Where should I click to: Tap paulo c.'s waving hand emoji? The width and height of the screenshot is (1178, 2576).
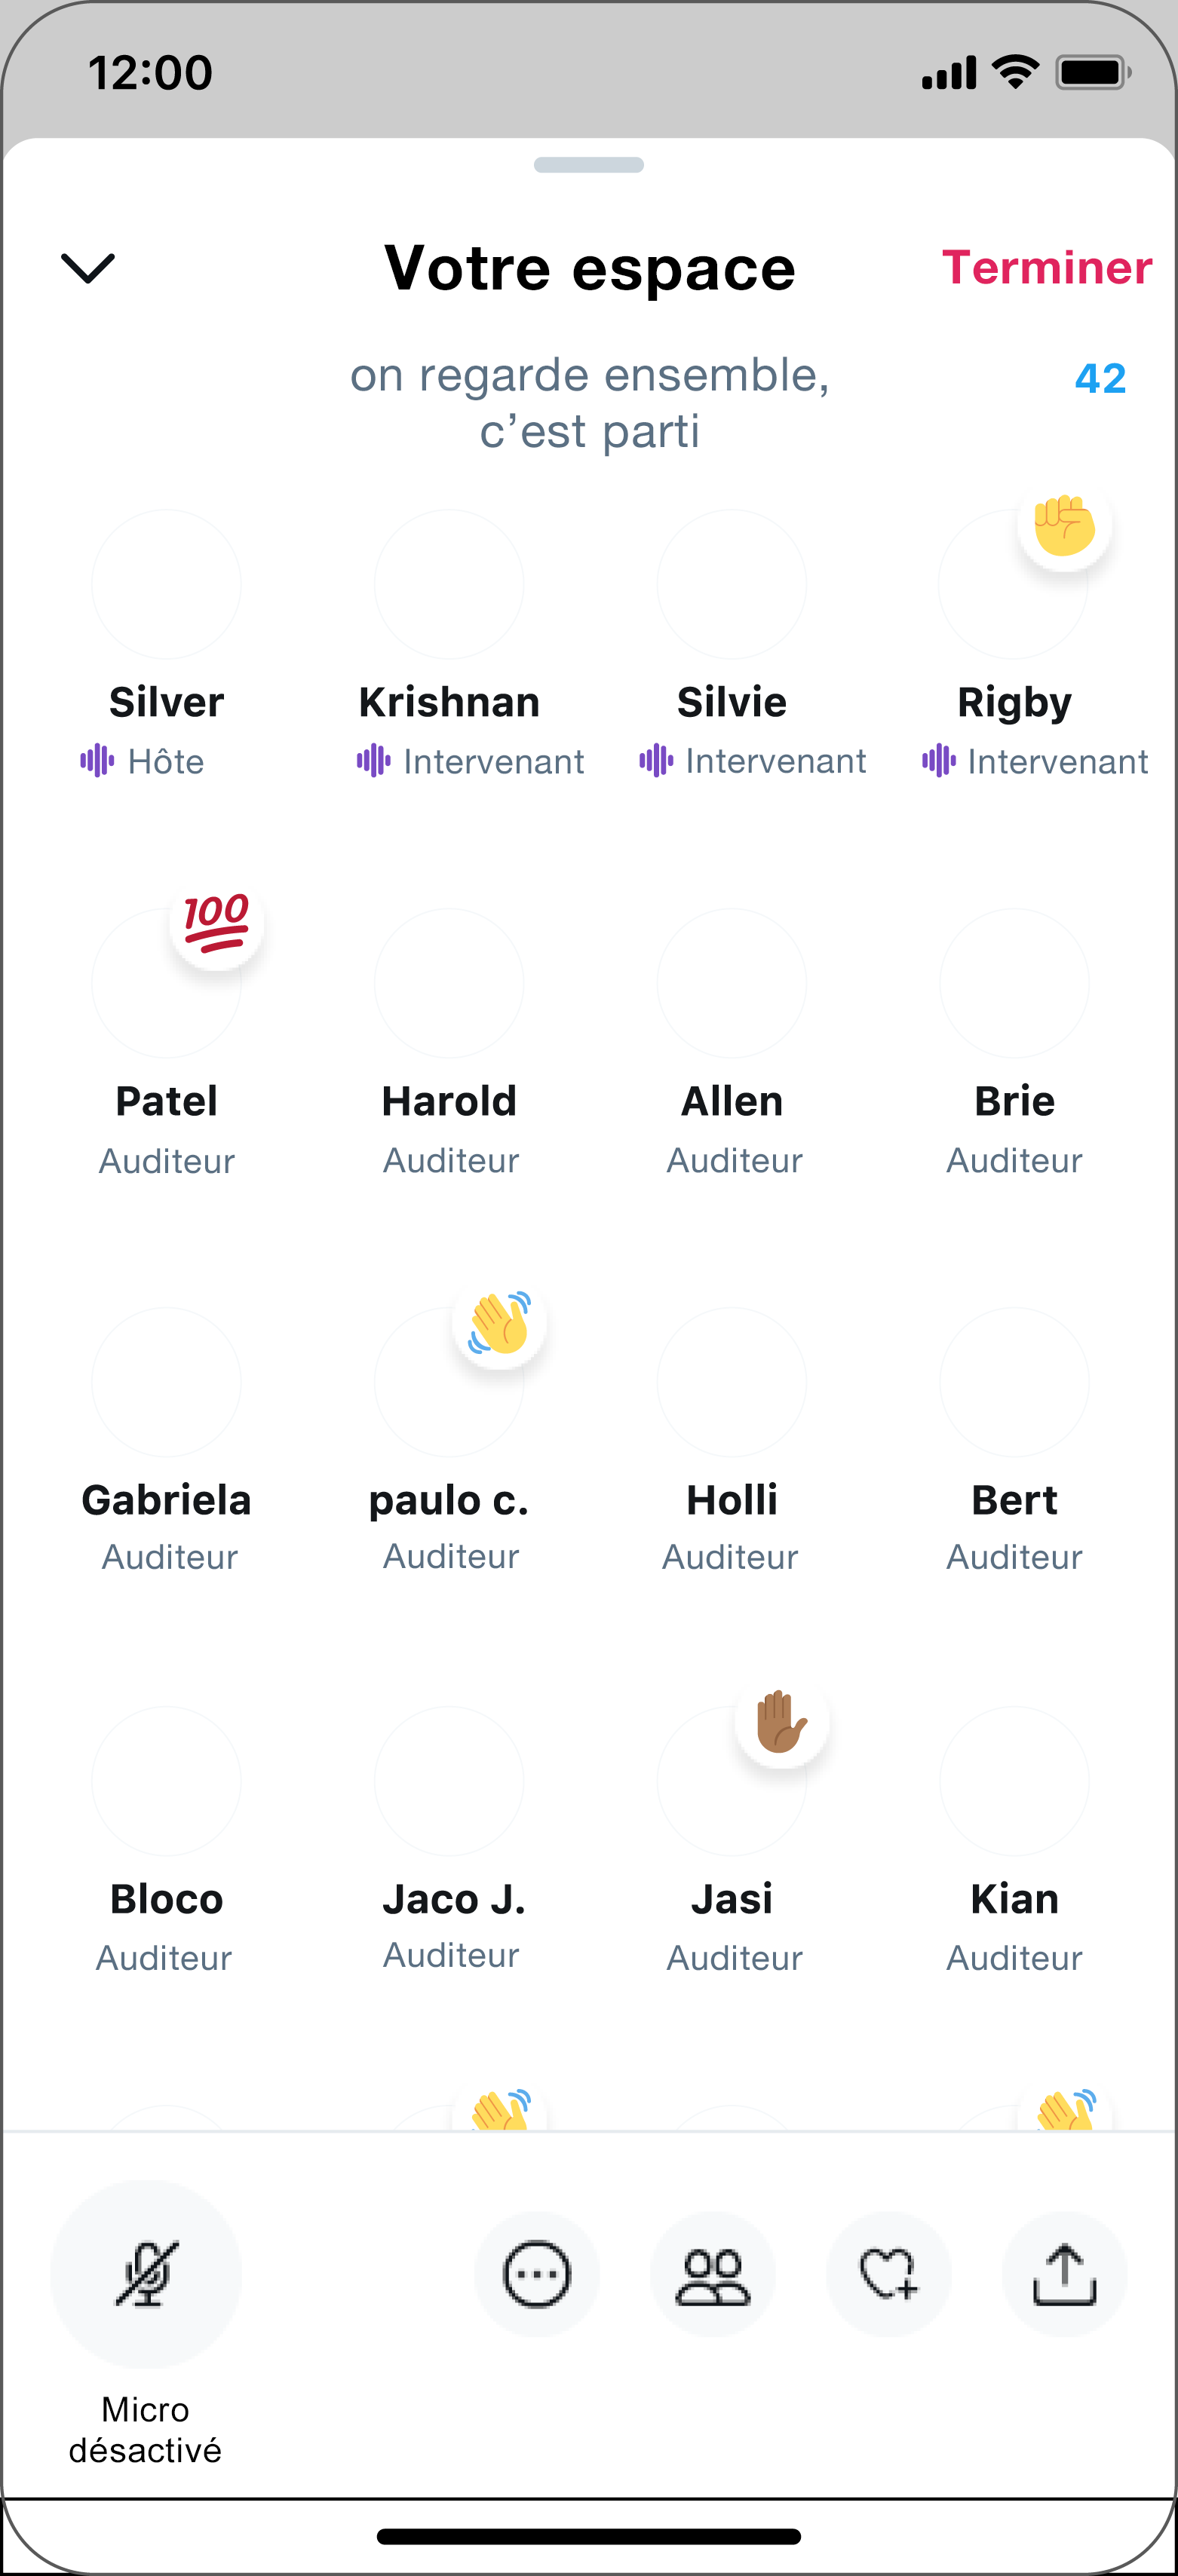[x=499, y=1322]
